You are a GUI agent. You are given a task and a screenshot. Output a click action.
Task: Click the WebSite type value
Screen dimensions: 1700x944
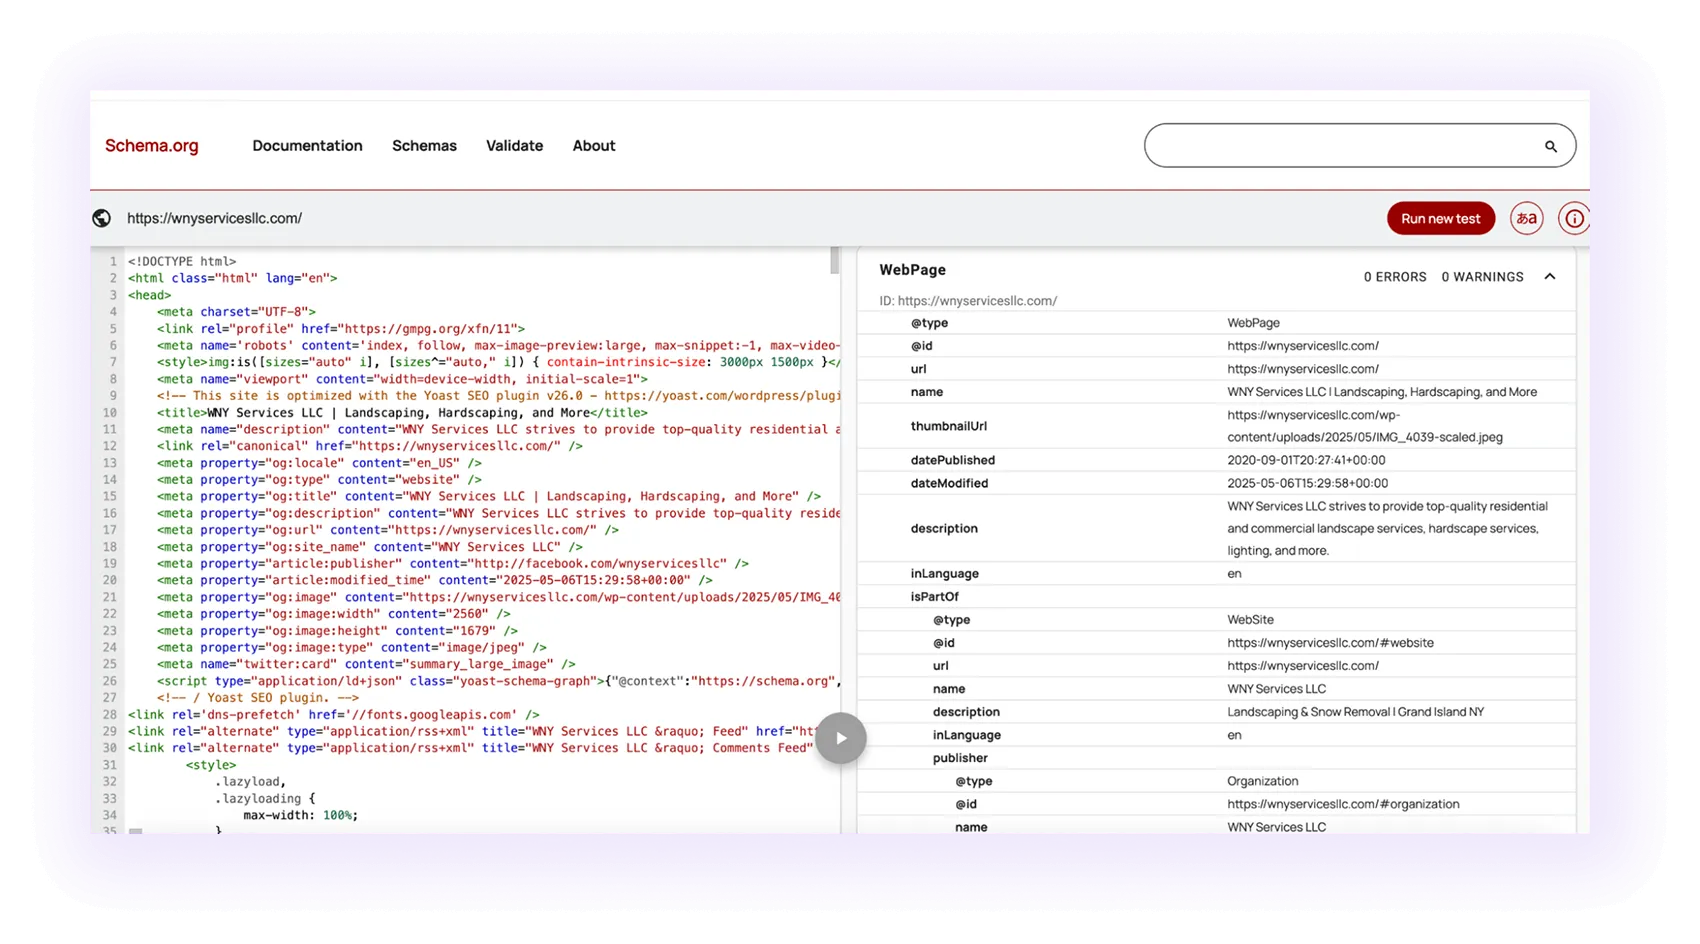[x=1250, y=620]
